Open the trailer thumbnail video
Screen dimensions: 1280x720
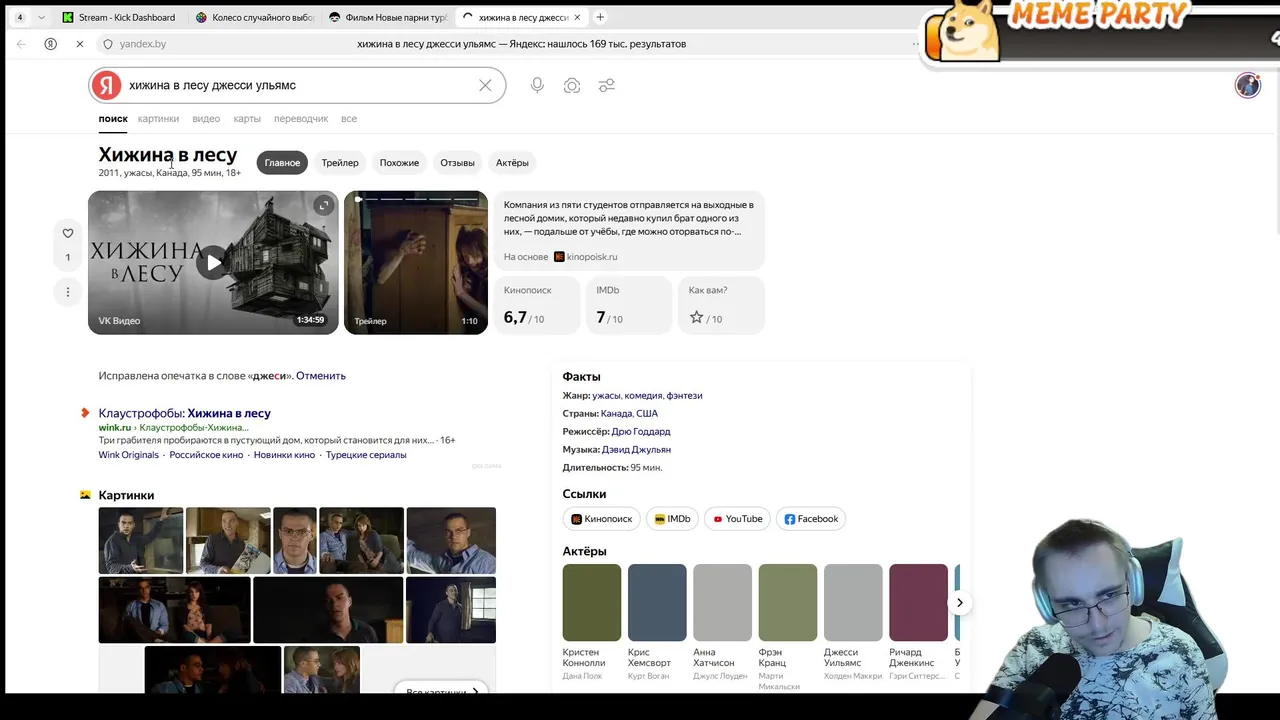[416, 263]
